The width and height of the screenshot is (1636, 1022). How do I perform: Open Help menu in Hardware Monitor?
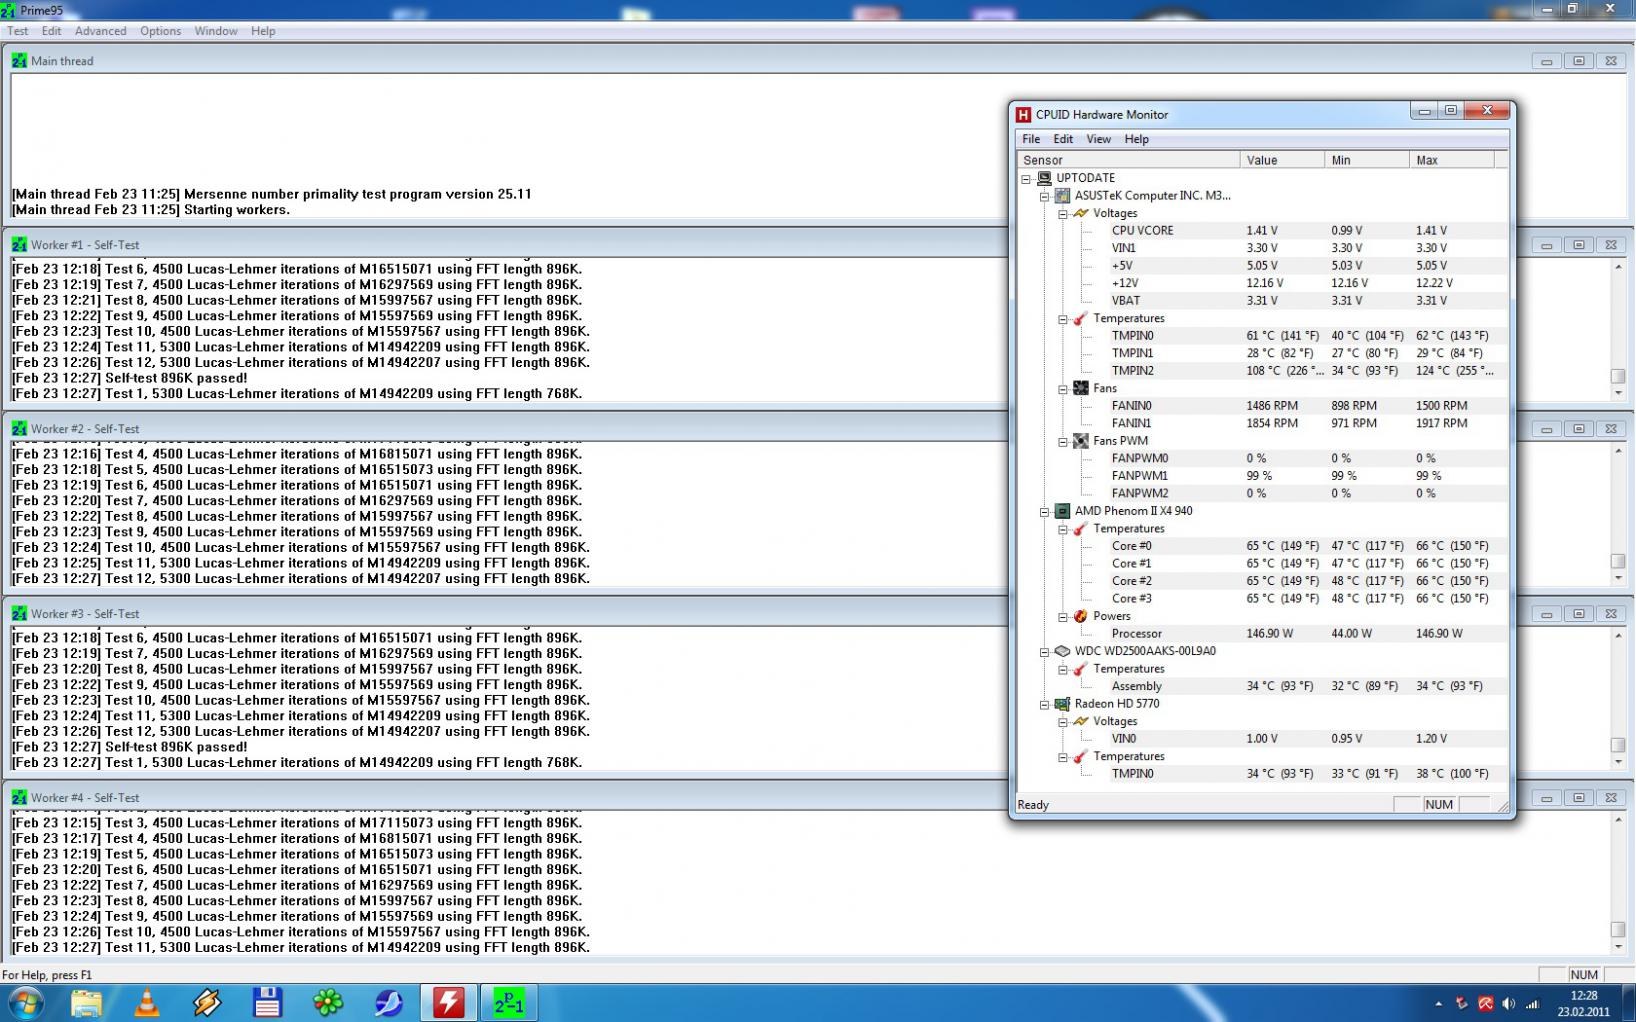coord(1136,139)
